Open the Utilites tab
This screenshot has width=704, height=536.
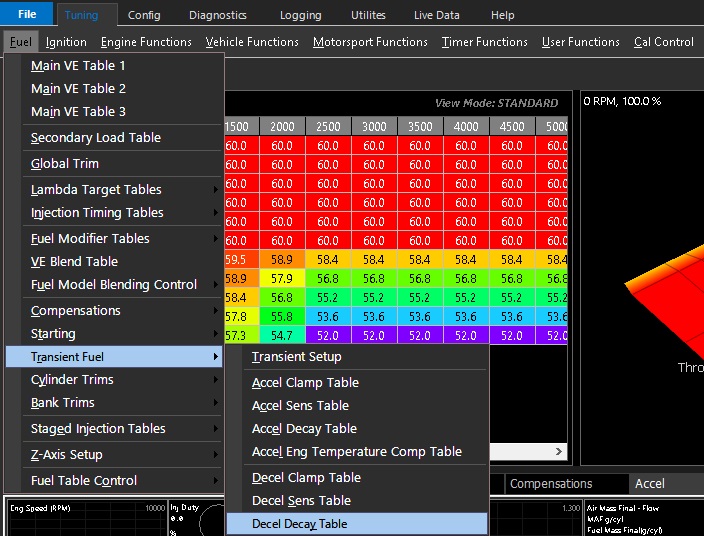click(368, 15)
